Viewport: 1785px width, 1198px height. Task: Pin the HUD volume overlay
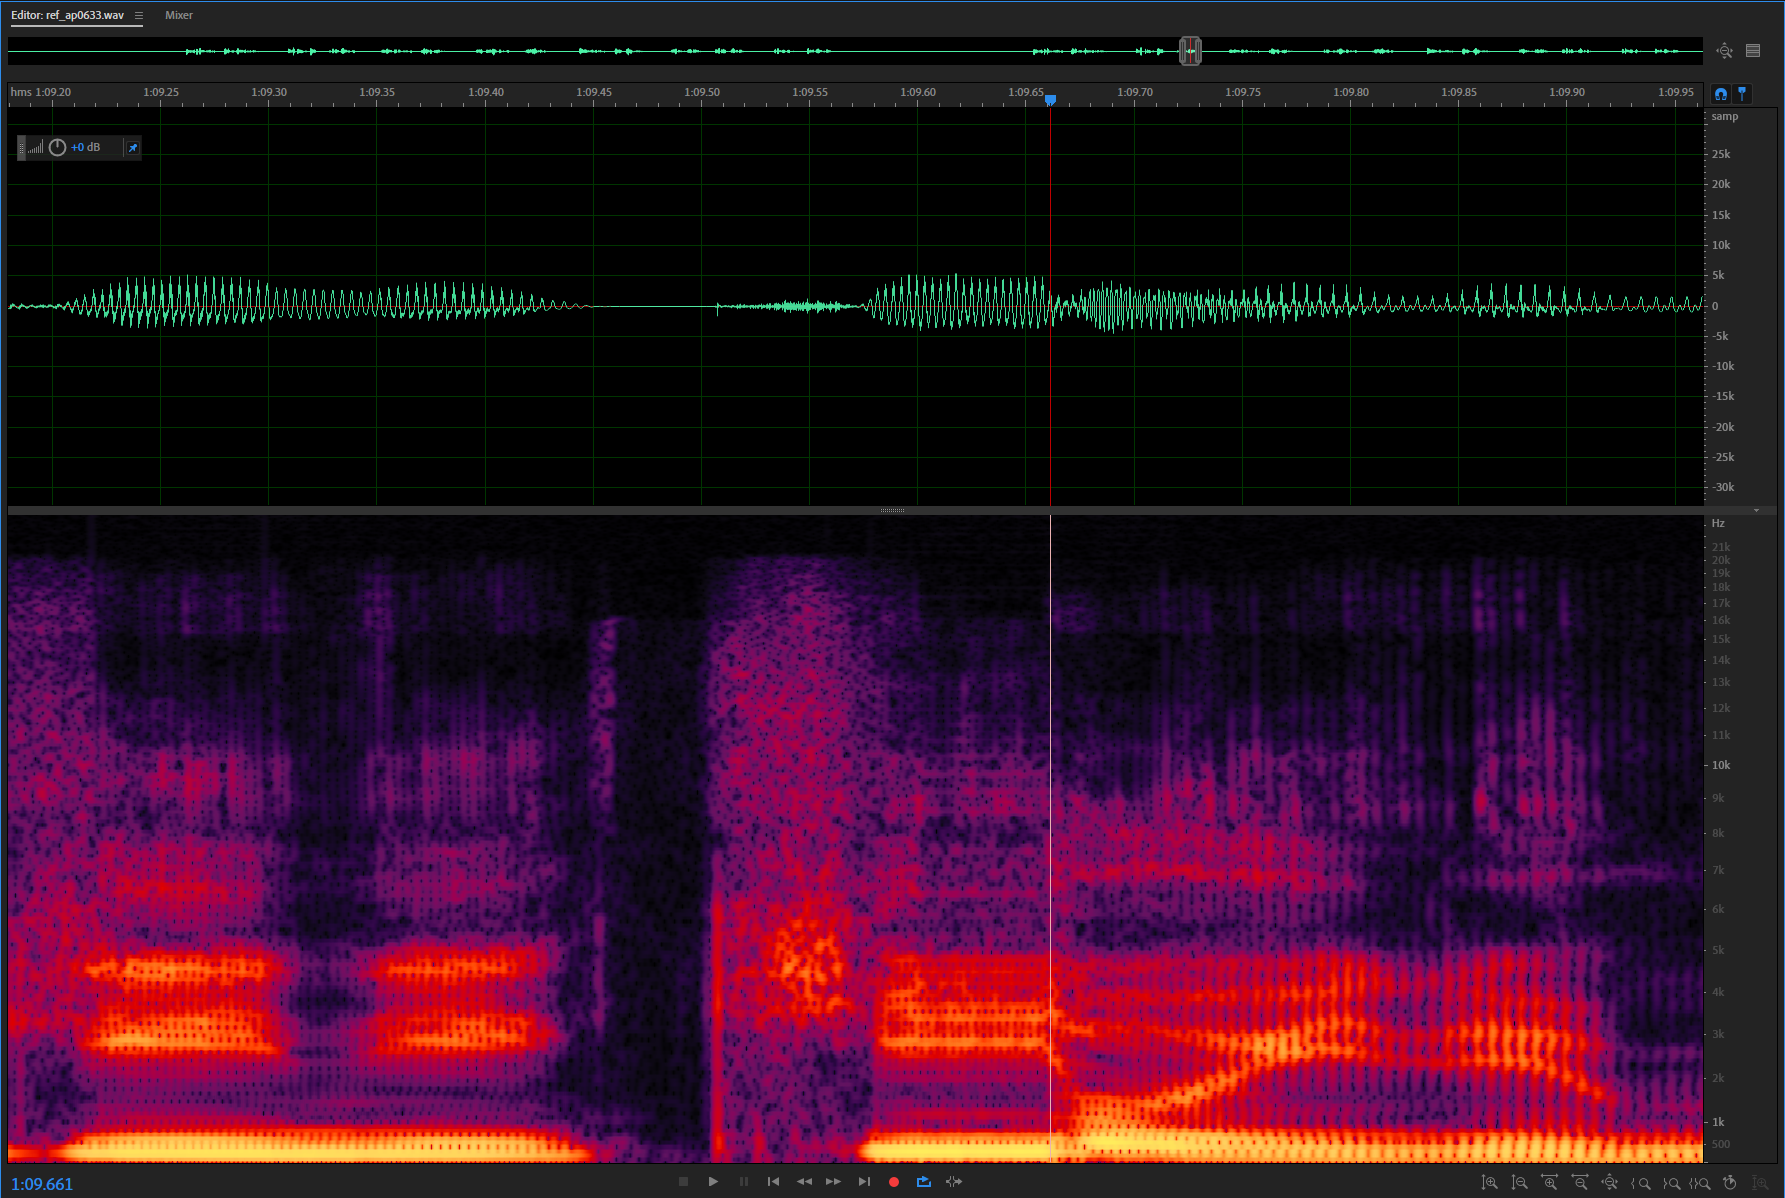[133, 148]
